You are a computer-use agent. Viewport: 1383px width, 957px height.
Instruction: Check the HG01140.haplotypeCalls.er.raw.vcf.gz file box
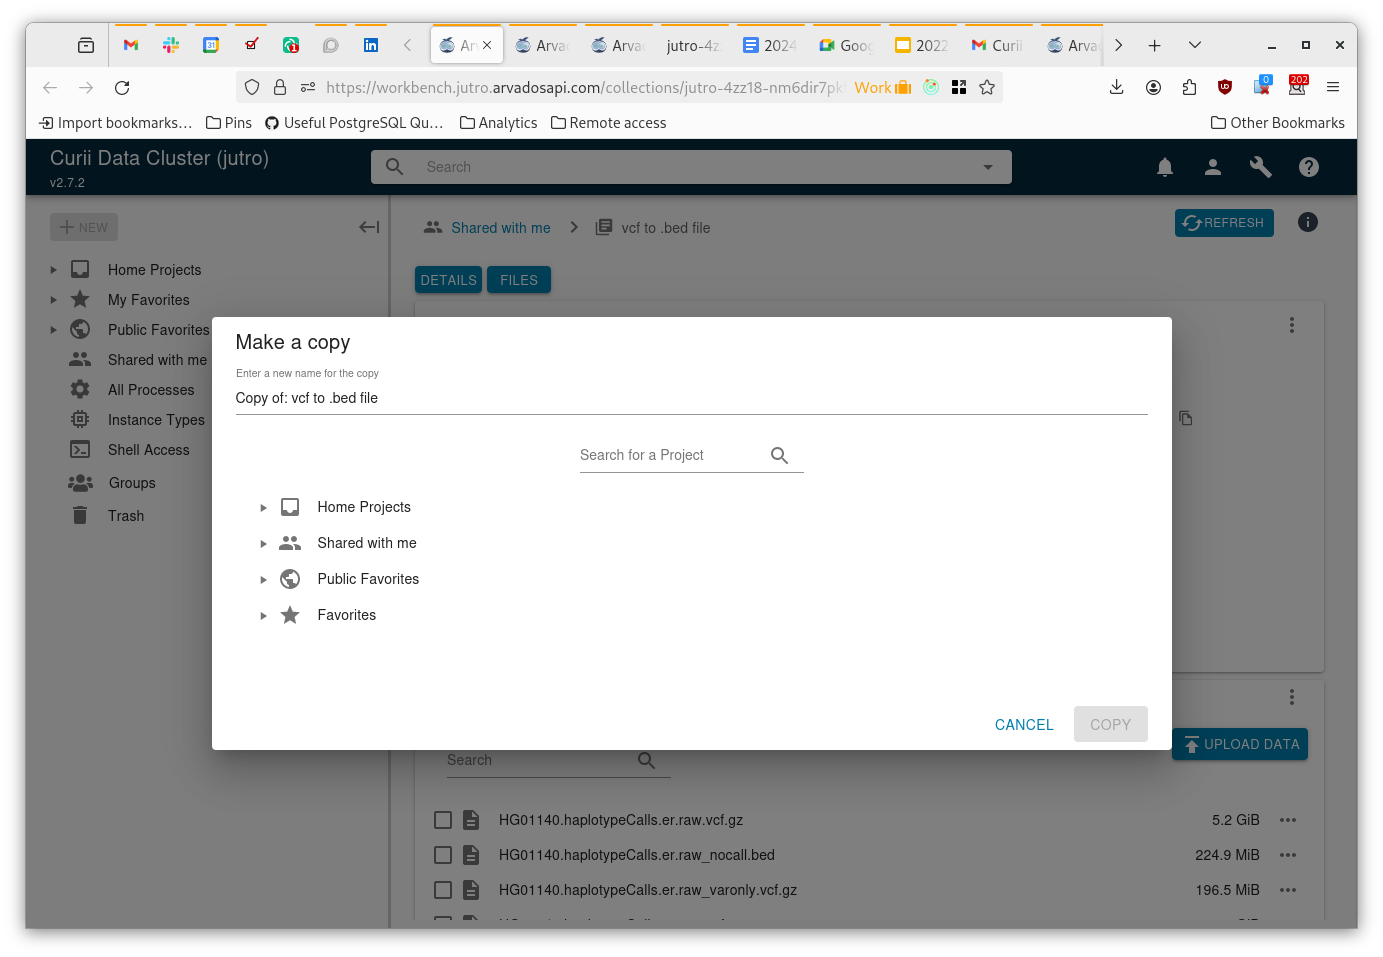443,820
